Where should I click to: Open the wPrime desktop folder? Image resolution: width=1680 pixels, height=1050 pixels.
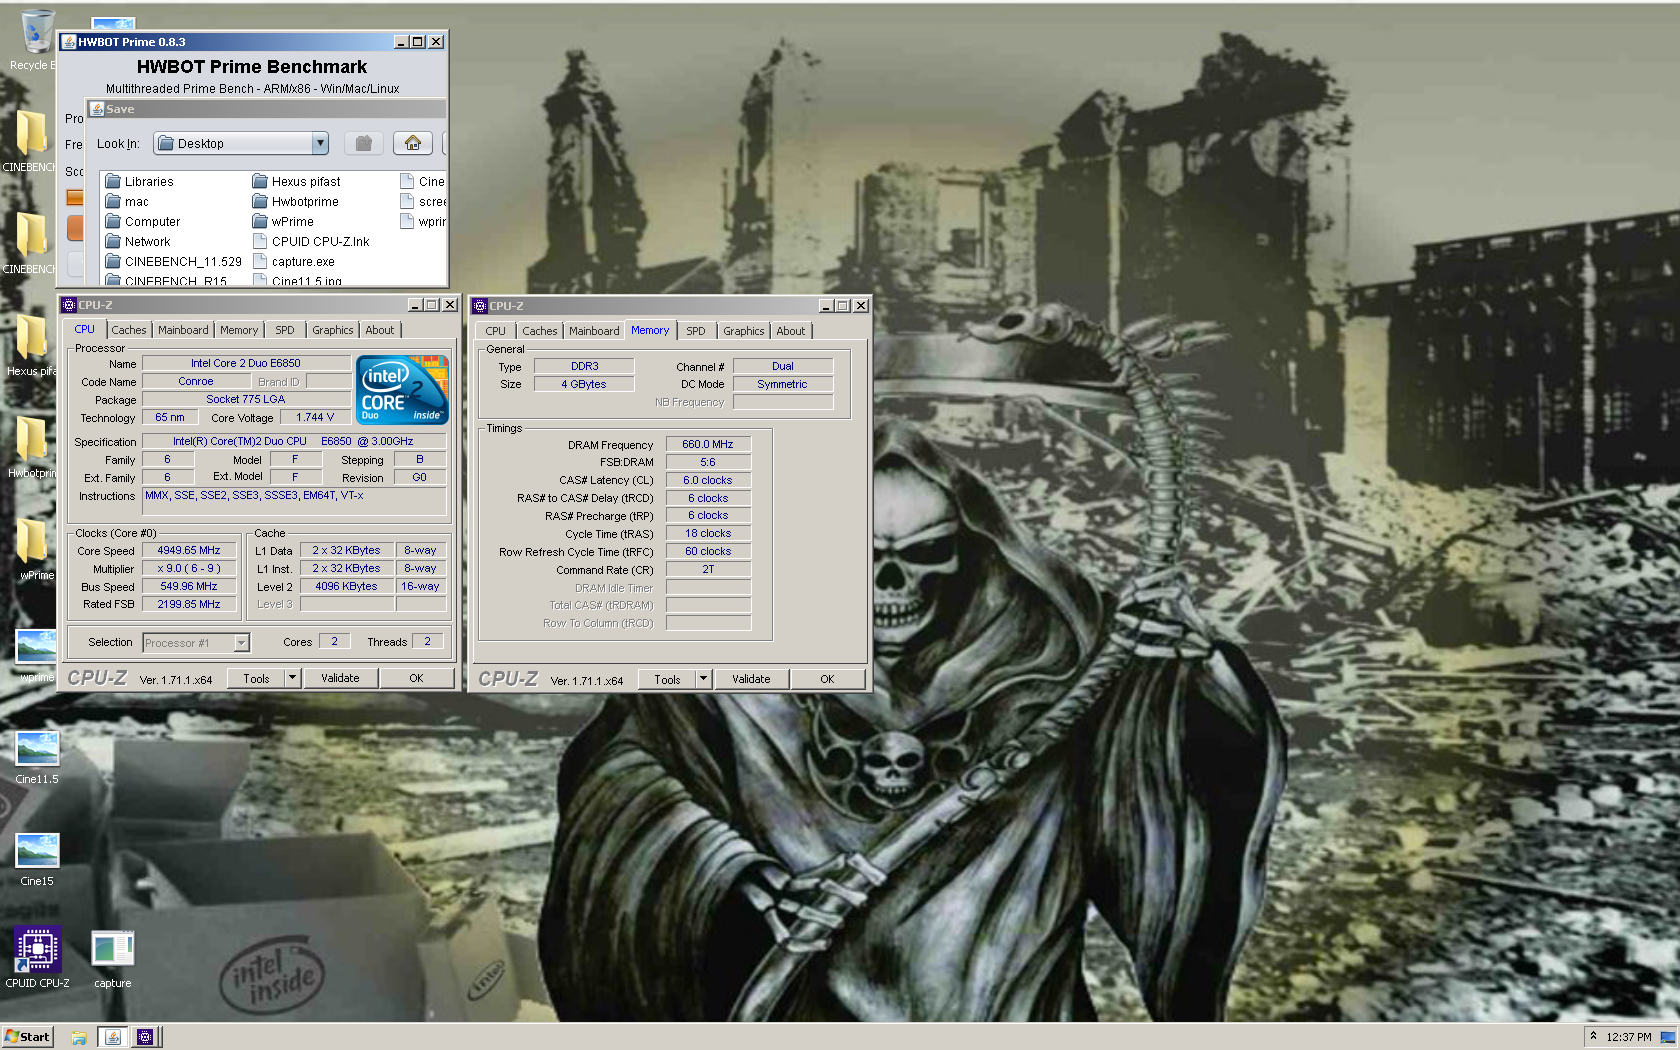pyautogui.click(x=36, y=549)
